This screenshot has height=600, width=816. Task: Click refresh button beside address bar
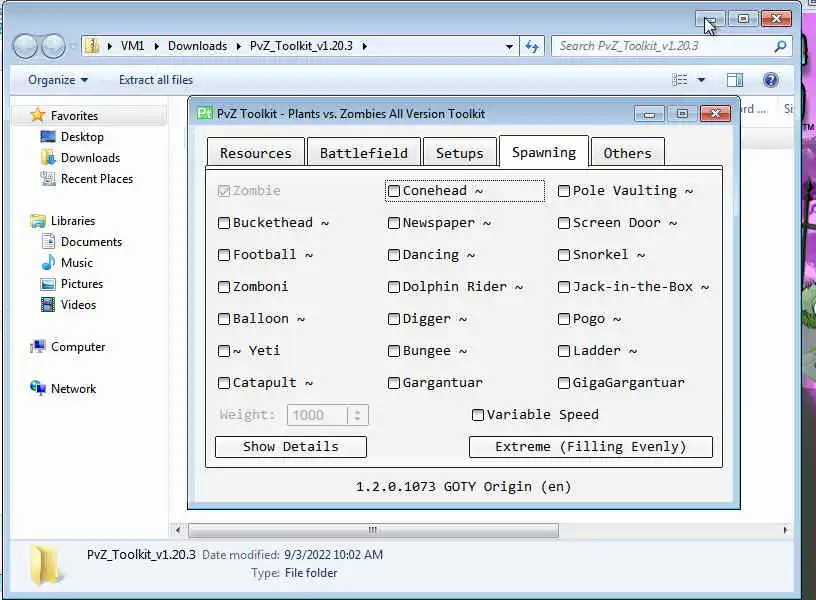click(x=531, y=46)
